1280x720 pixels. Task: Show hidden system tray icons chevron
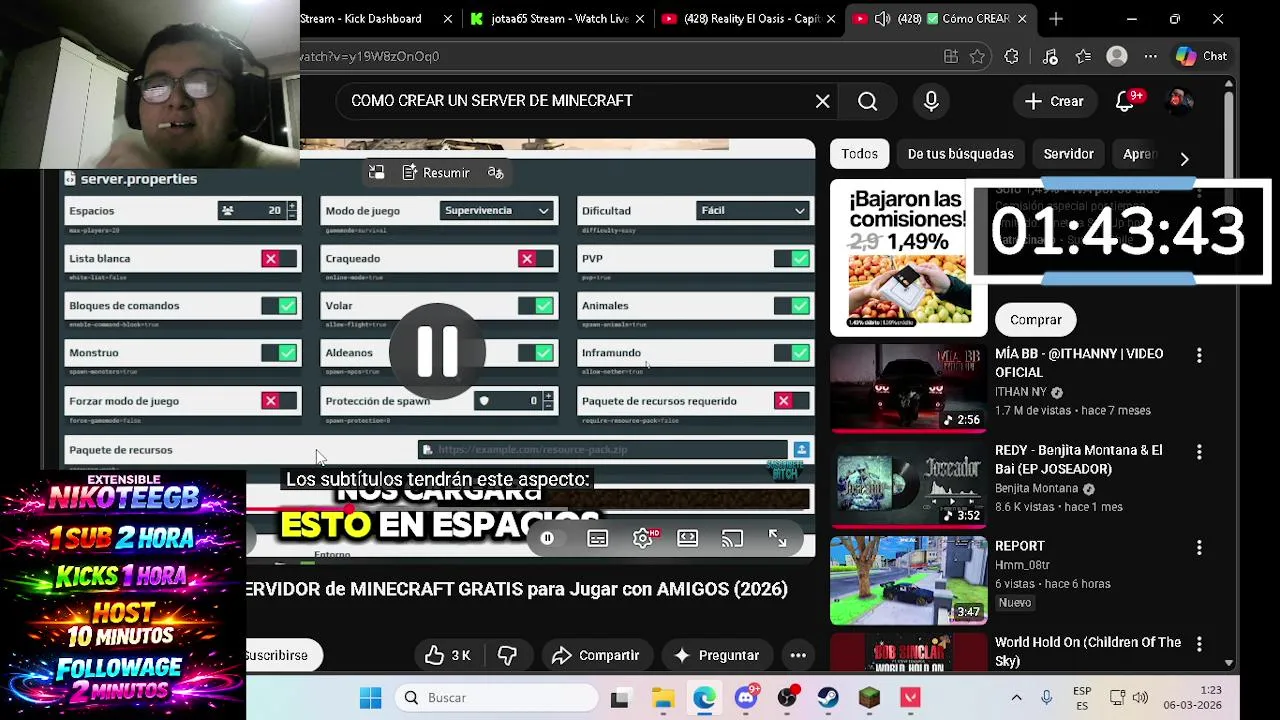click(1016, 698)
